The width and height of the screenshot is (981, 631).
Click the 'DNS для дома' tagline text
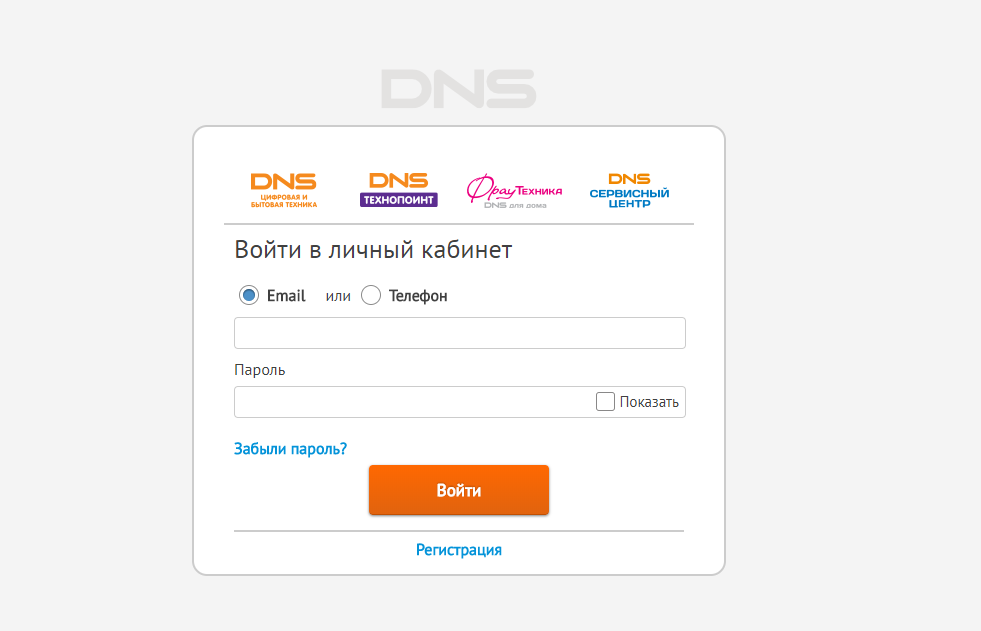(514, 205)
